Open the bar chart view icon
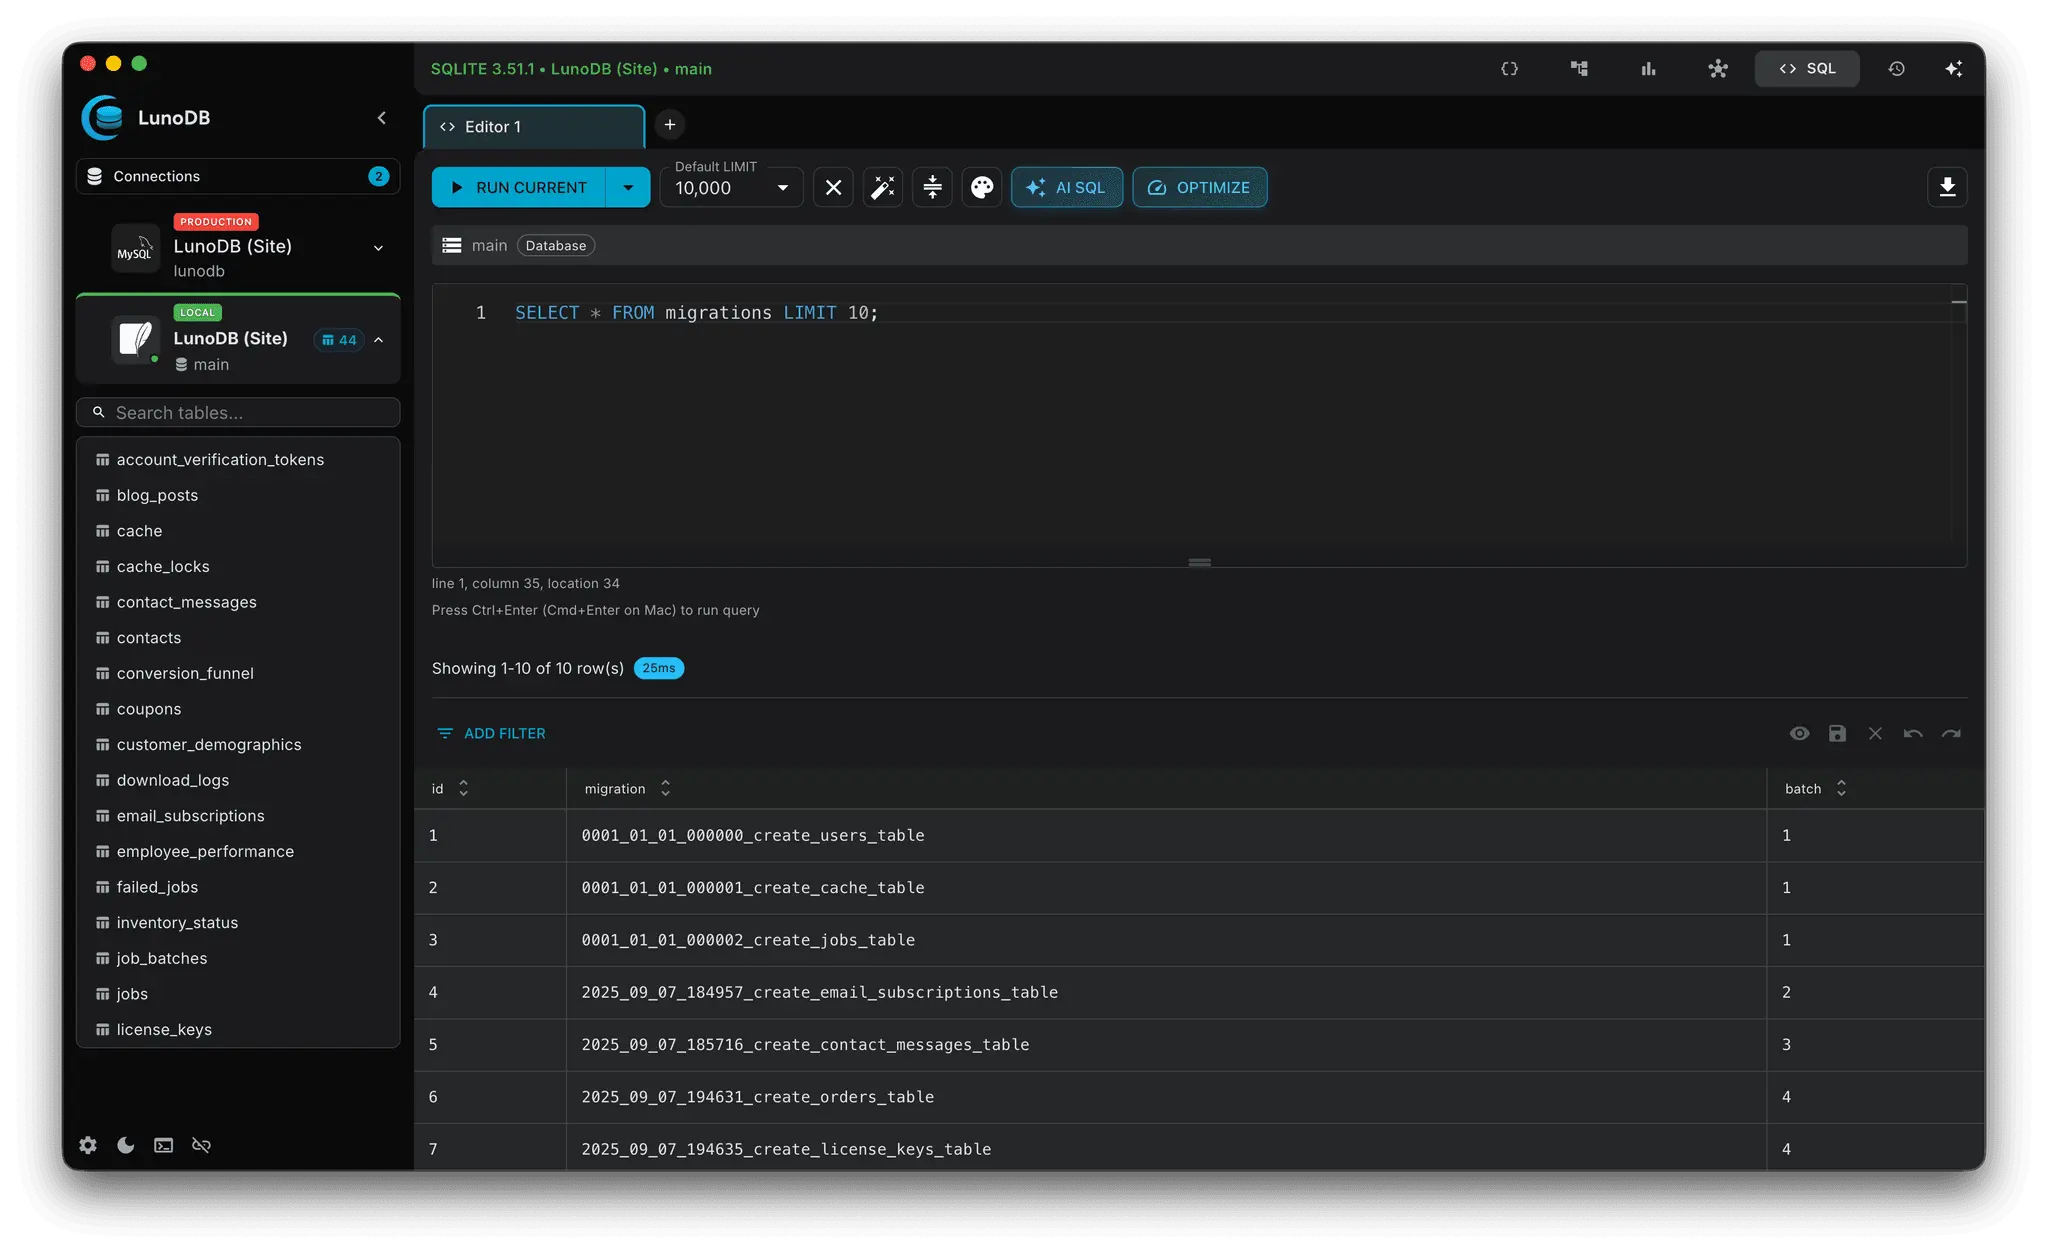The image size is (2048, 1253). [1648, 69]
